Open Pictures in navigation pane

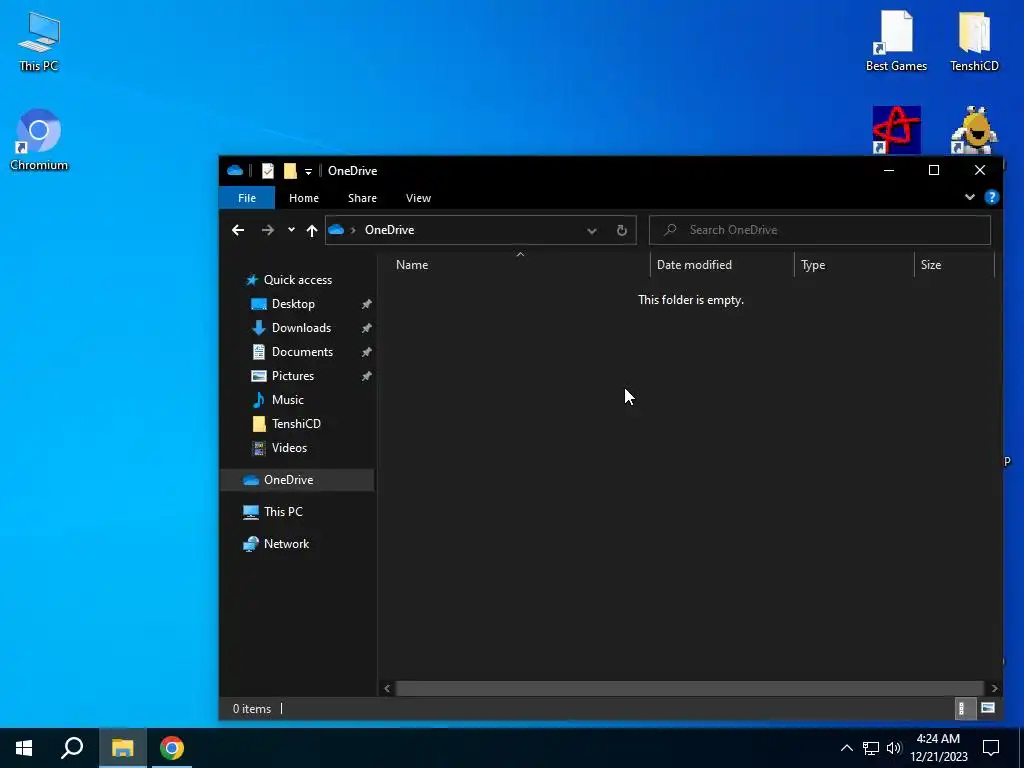(x=292, y=376)
